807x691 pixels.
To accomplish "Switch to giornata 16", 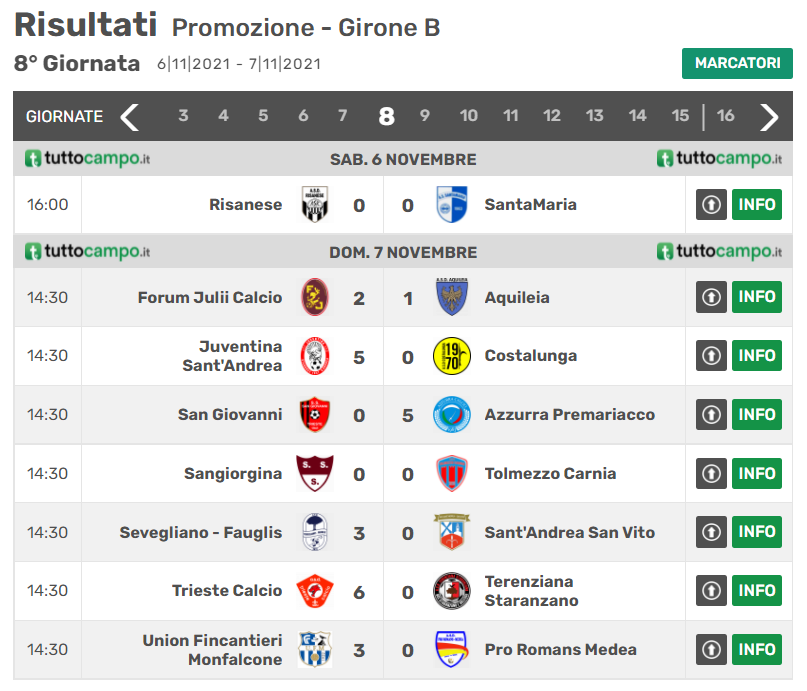I will (726, 116).
